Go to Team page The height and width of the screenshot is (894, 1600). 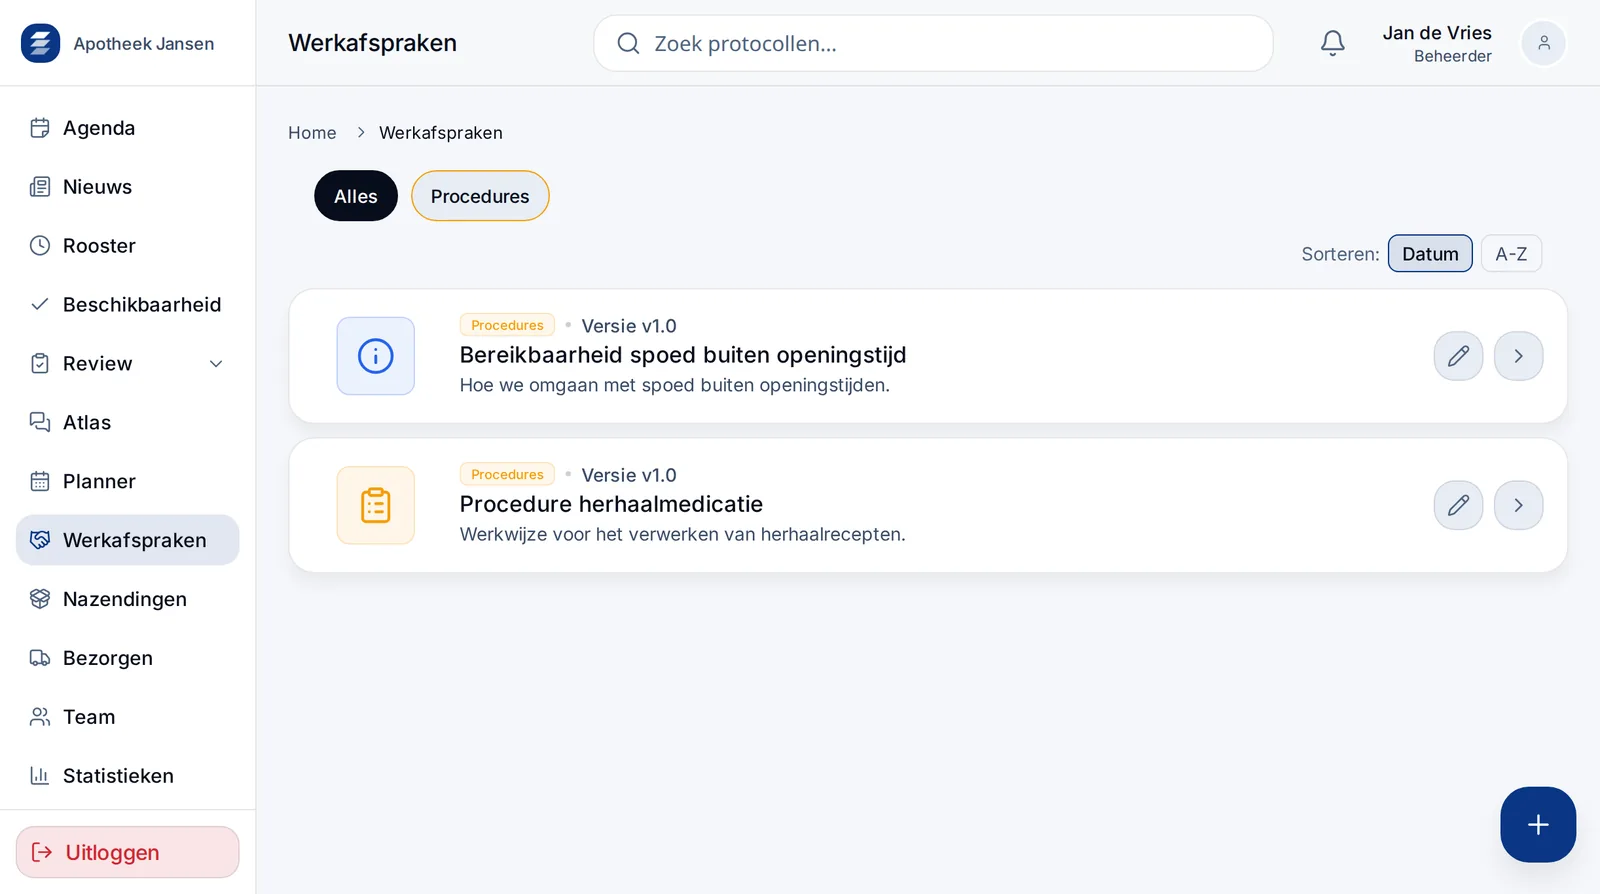click(x=127, y=717)
